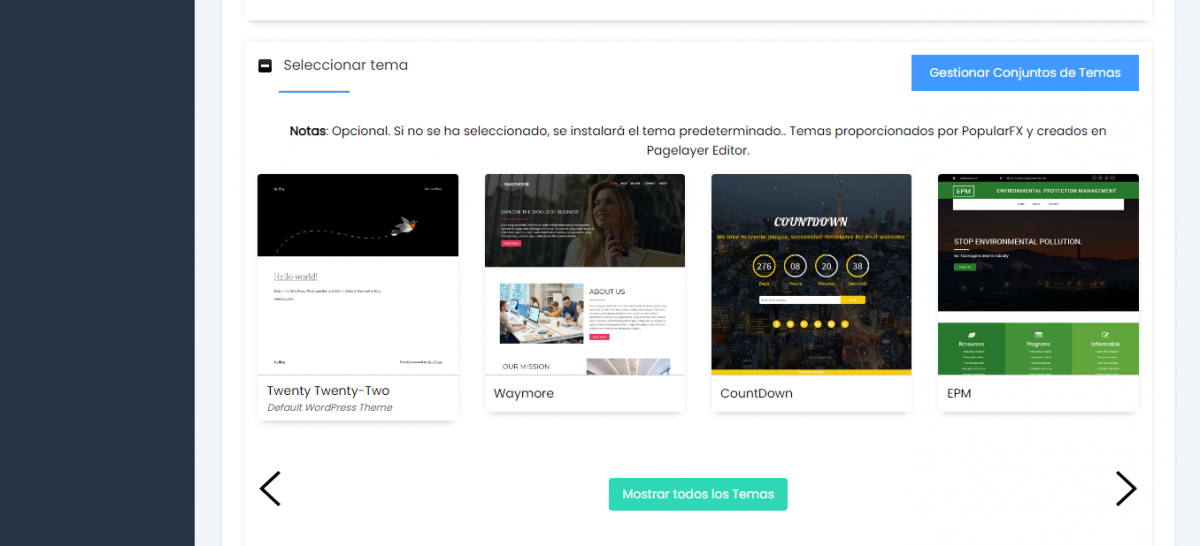Viewport: 1200px width, 546px height.
Task: Pick the CountDown theme preview image
Action: point(811,274)
